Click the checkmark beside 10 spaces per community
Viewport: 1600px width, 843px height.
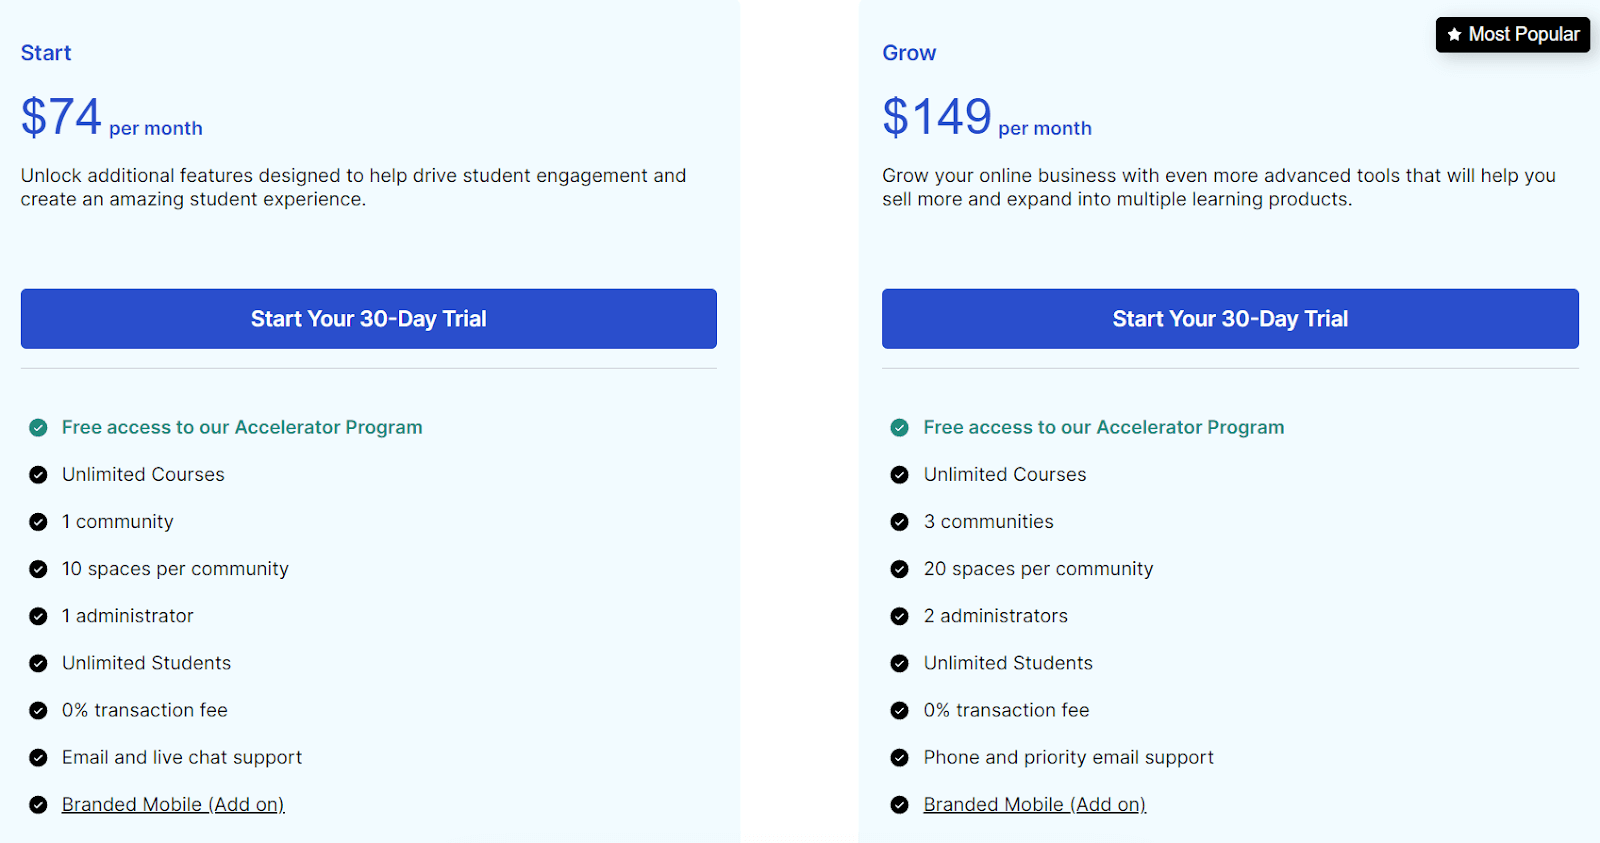point(38,568)
